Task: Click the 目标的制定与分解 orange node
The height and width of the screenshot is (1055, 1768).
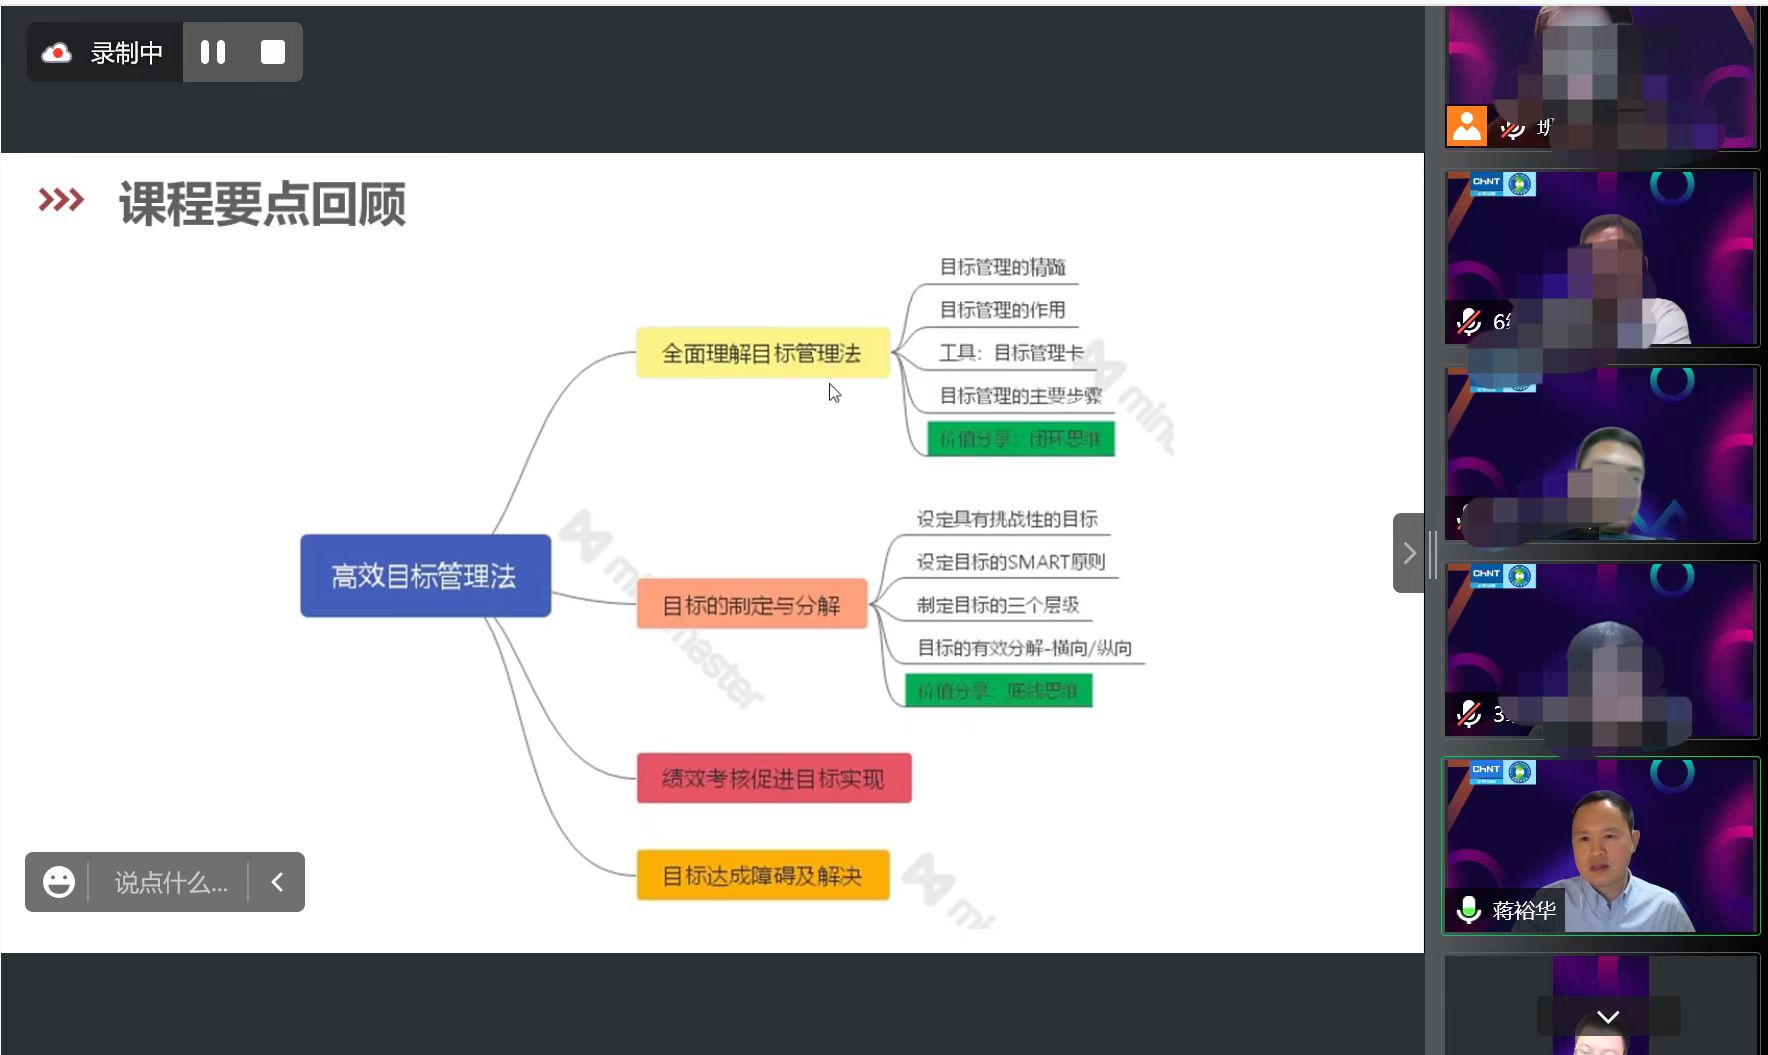Action: coord(751,605)
